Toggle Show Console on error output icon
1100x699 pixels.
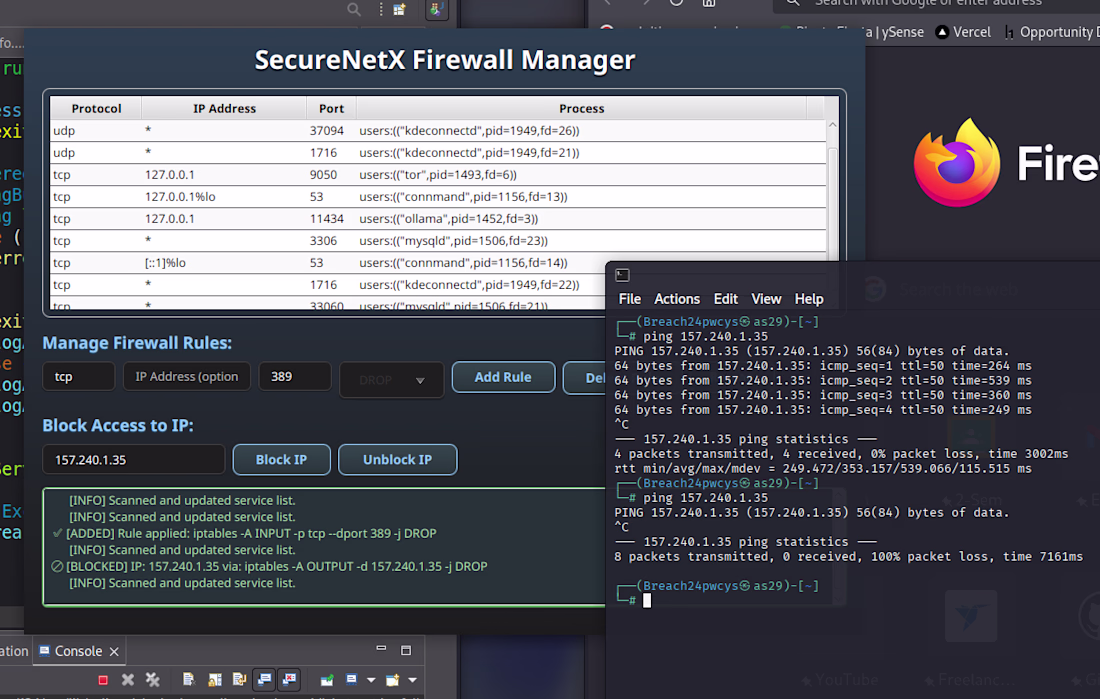(x=289, y=679)
